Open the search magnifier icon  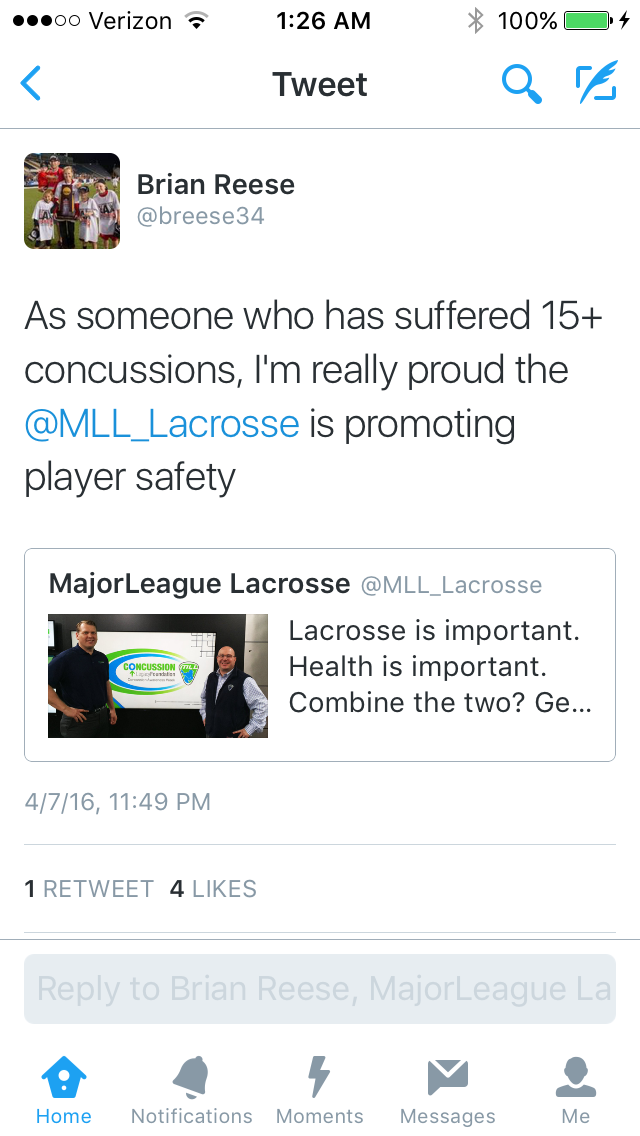(521, 84)
